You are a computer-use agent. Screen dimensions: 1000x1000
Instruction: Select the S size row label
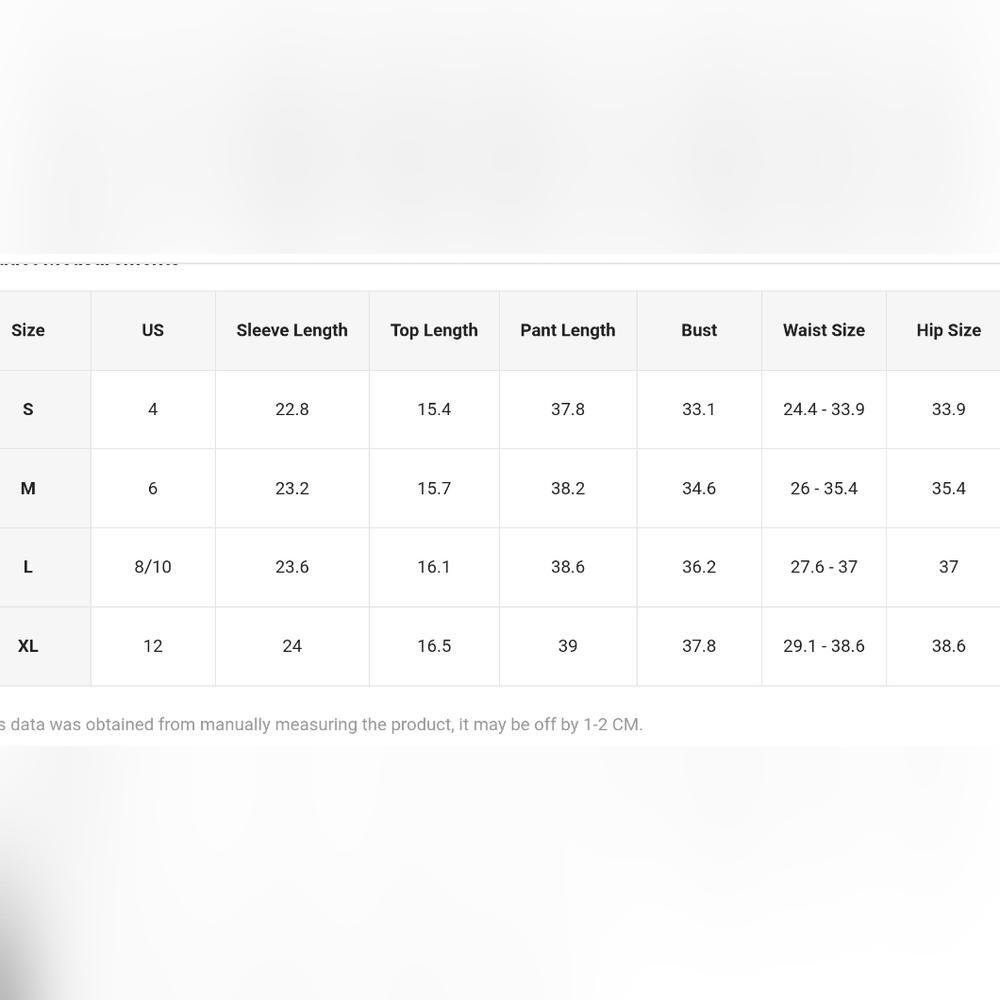(x=28, y=409)
